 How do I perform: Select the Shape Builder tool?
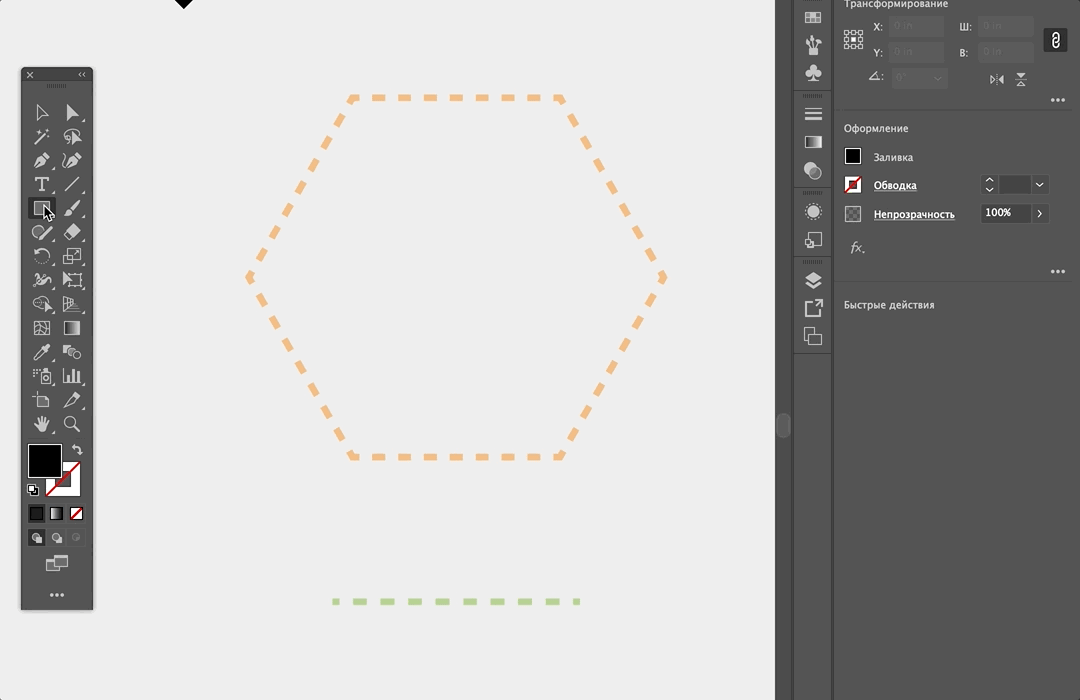(41, 304)
